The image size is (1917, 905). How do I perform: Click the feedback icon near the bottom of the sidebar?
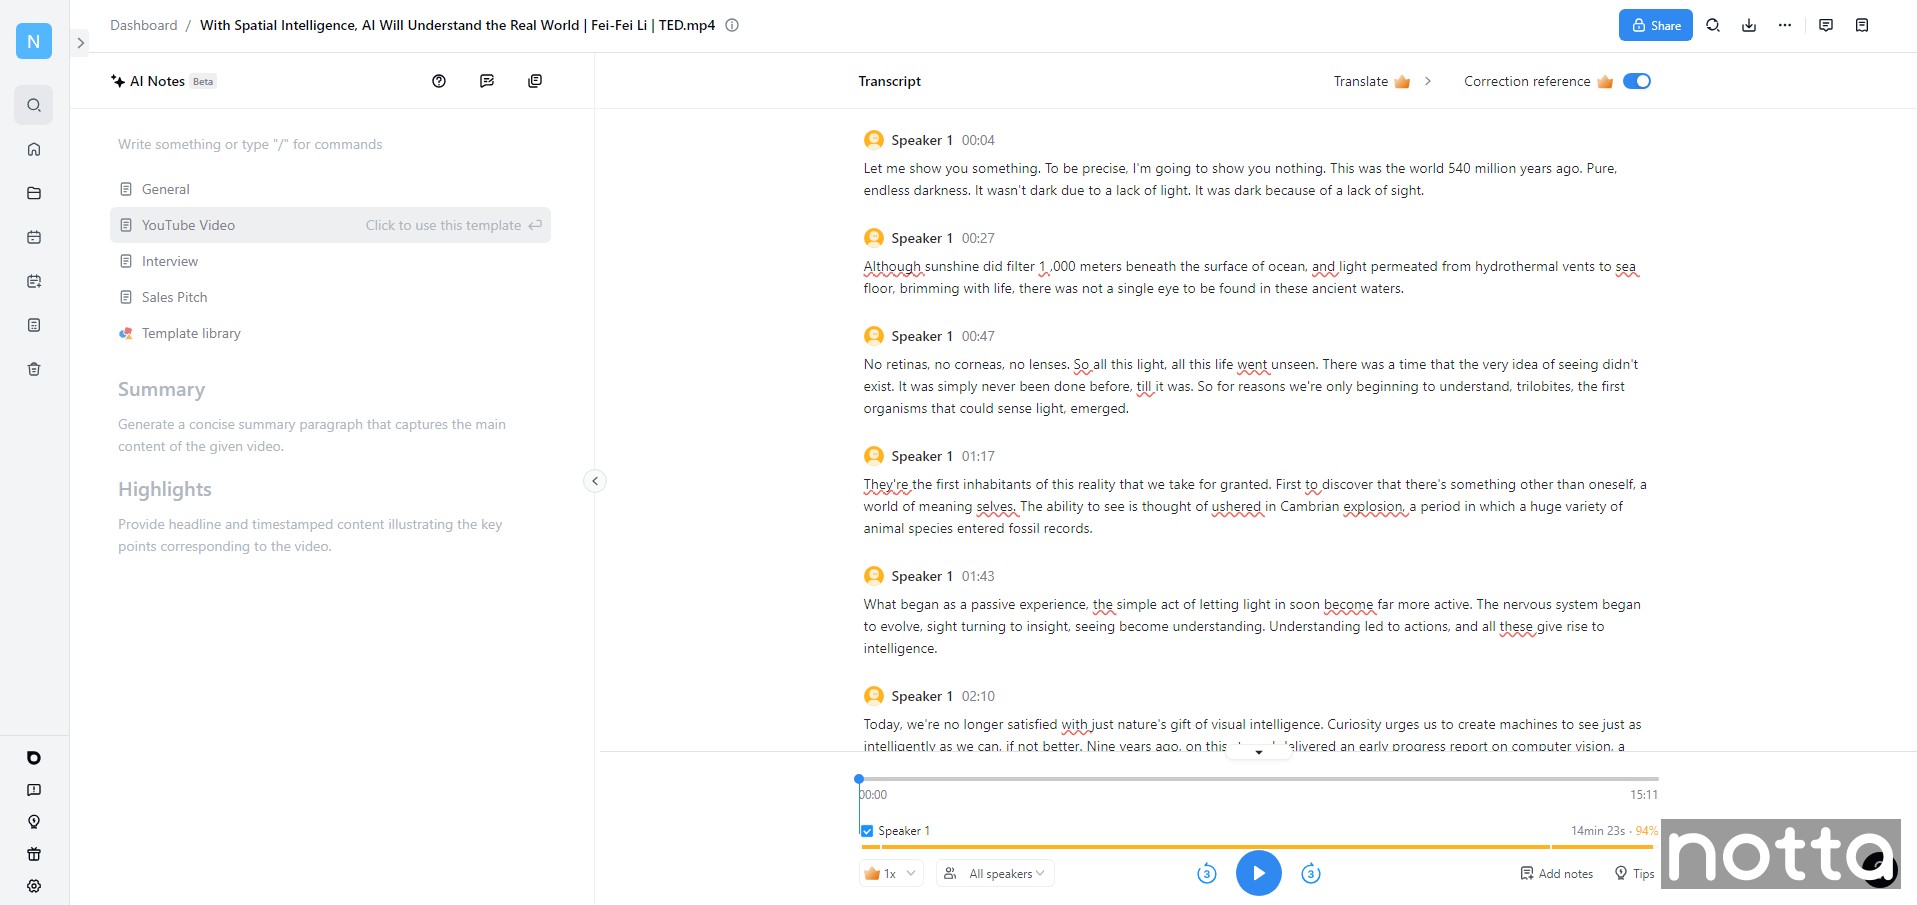click(34, 790)
